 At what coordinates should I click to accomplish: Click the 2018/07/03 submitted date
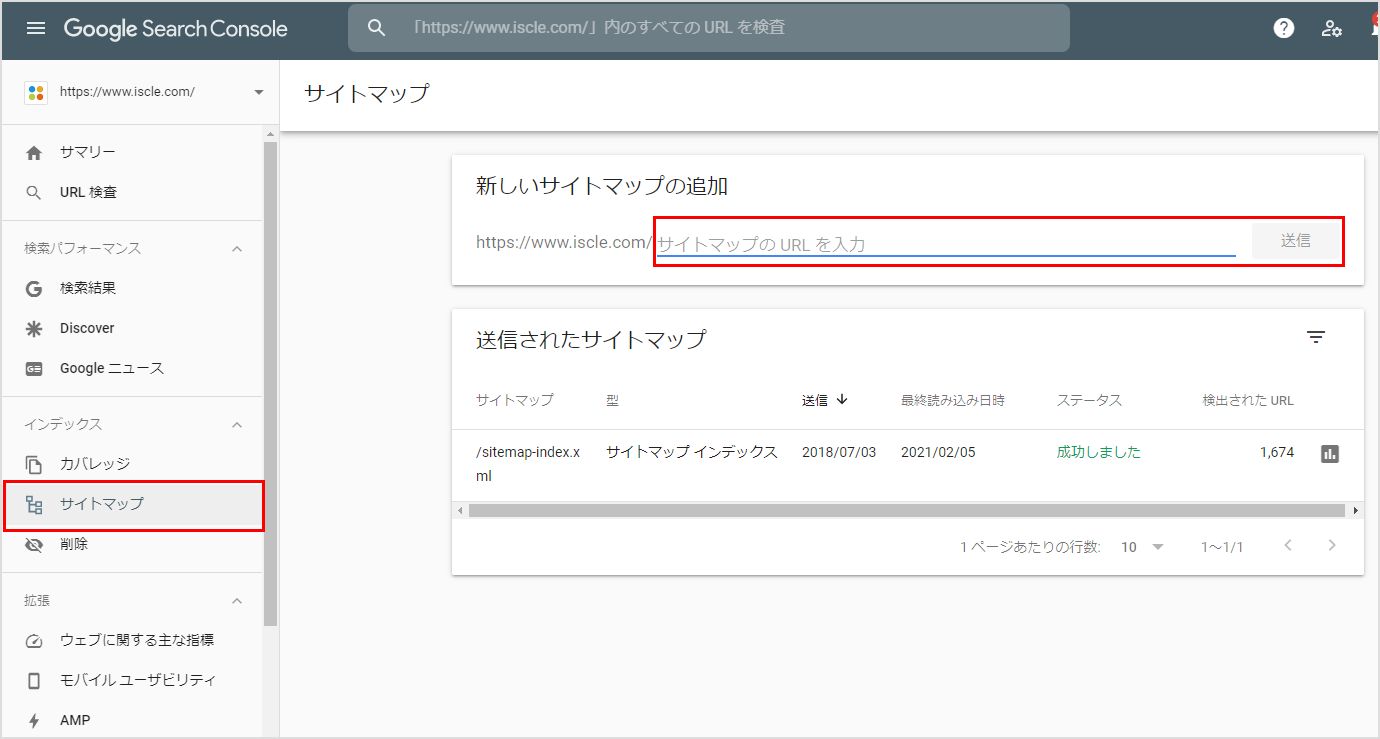(839, 452)
